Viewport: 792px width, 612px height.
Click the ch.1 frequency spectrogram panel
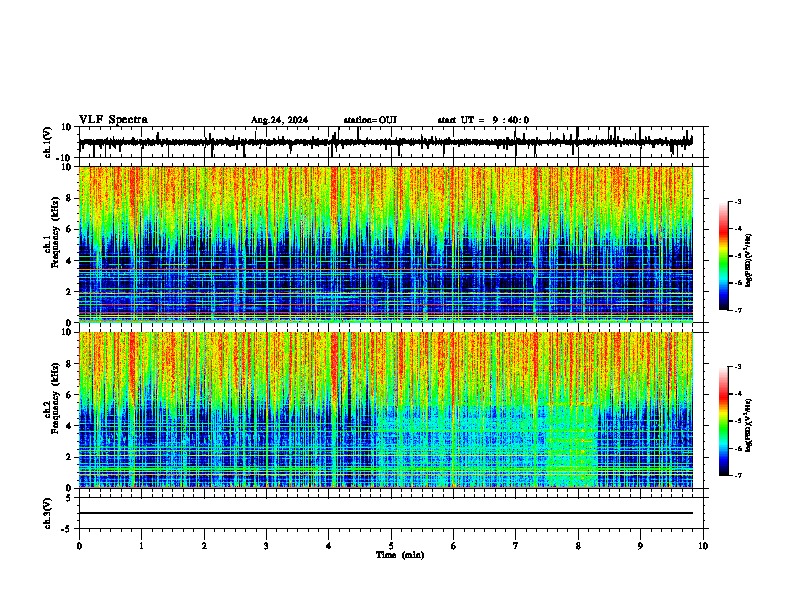click(386, 244)
